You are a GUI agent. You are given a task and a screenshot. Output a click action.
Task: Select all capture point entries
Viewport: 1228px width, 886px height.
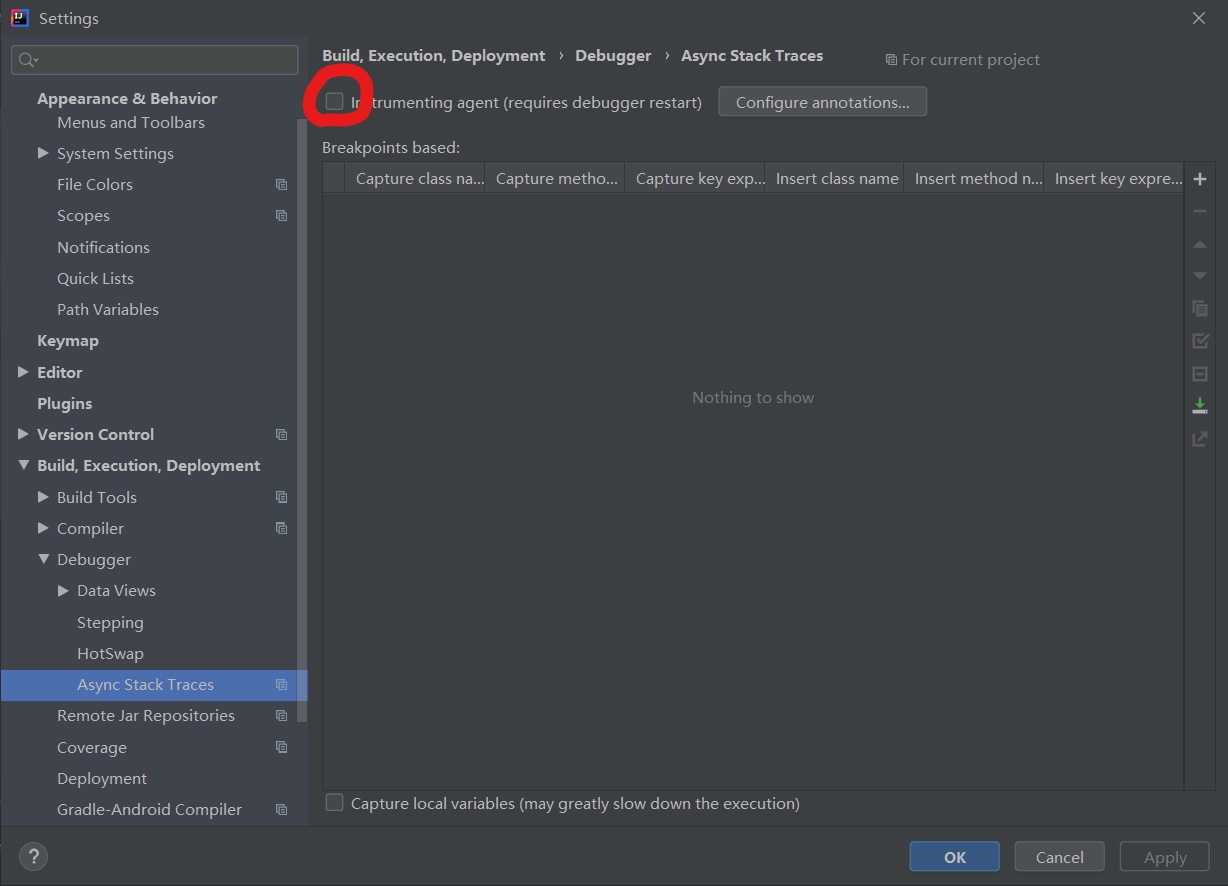click(x=1199, y=340)
